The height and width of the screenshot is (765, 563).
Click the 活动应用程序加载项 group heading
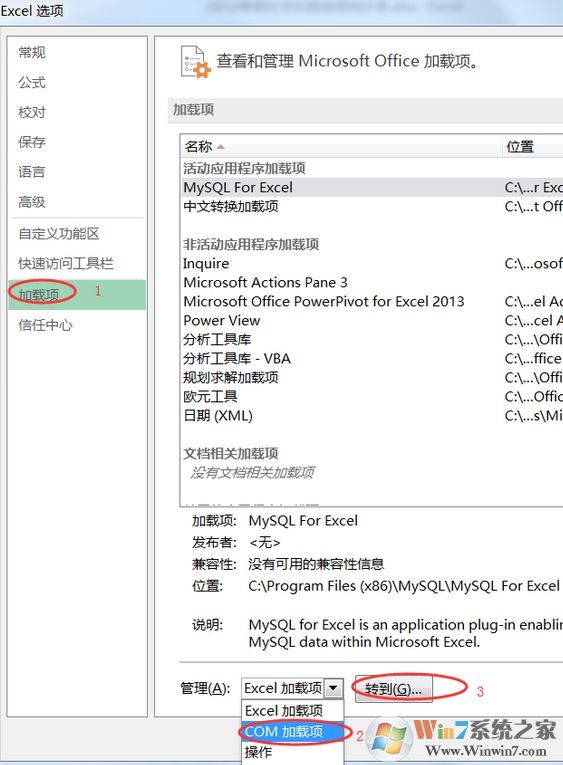tap(244, 168)
